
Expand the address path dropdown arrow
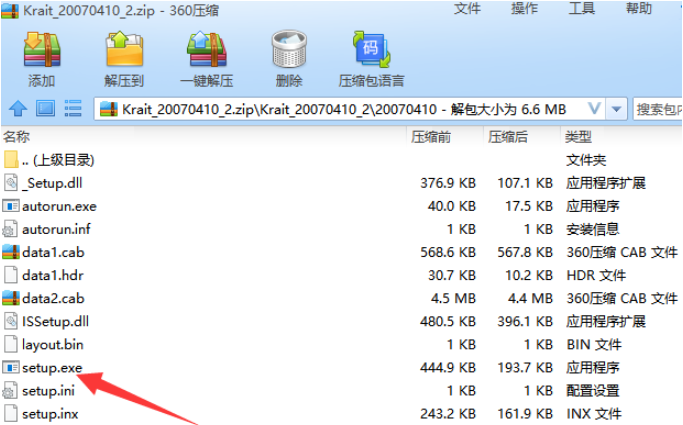click(x=594, y=108)
